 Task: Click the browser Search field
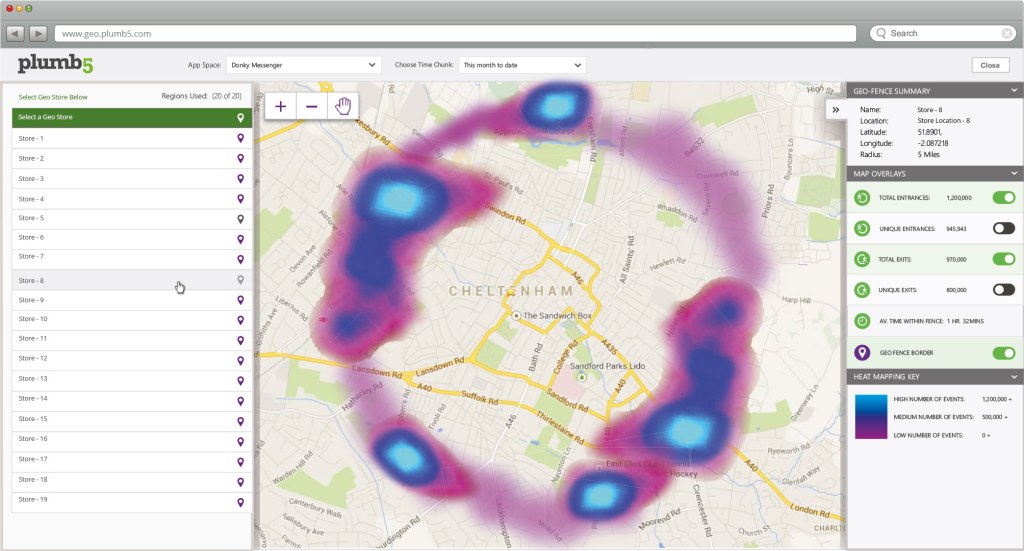tap(943, 33)
